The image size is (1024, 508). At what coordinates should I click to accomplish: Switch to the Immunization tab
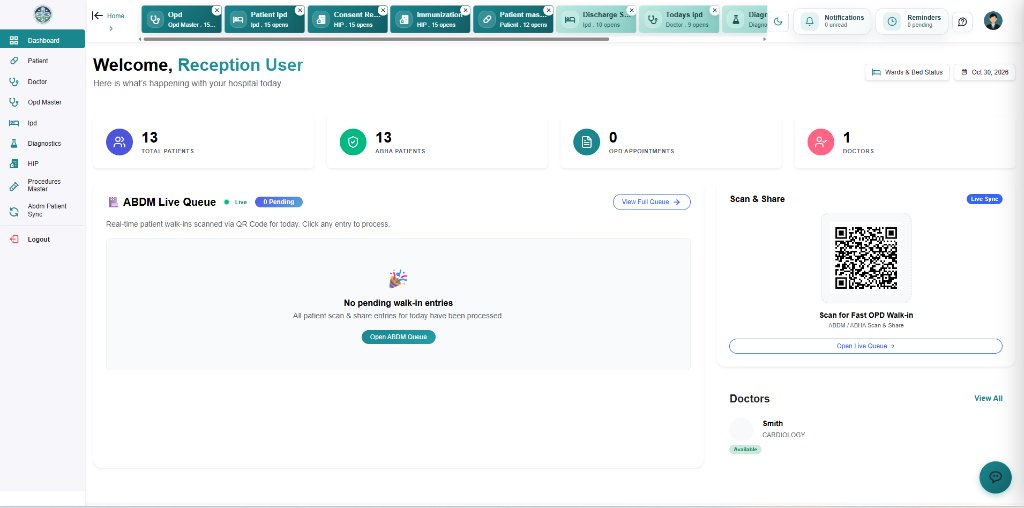coord(430,20)
